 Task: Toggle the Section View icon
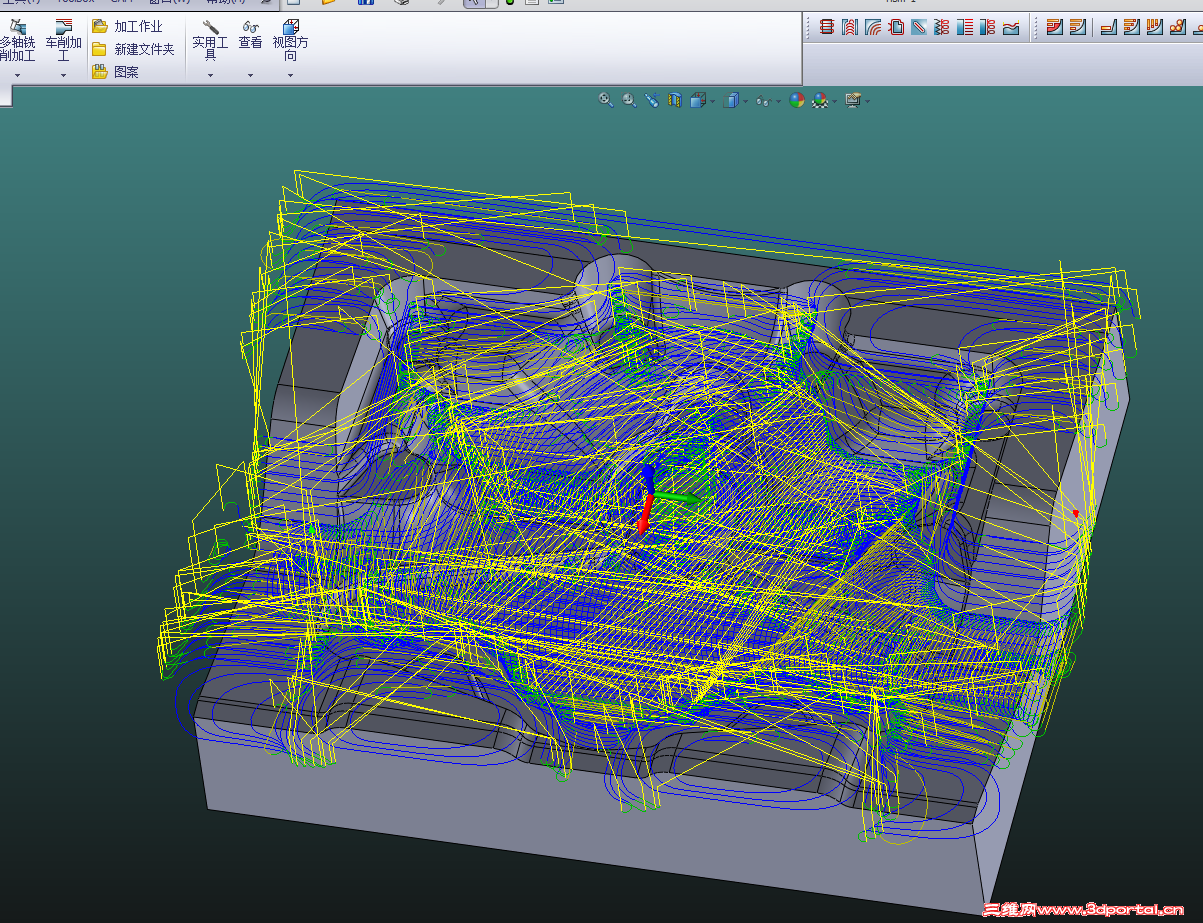click(675, 100)
